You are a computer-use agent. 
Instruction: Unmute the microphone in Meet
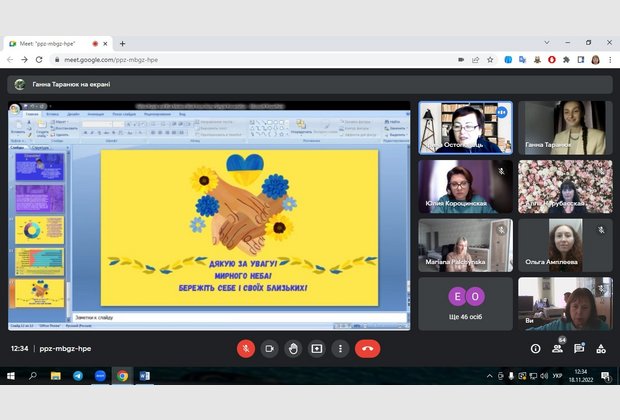(245, 348)
